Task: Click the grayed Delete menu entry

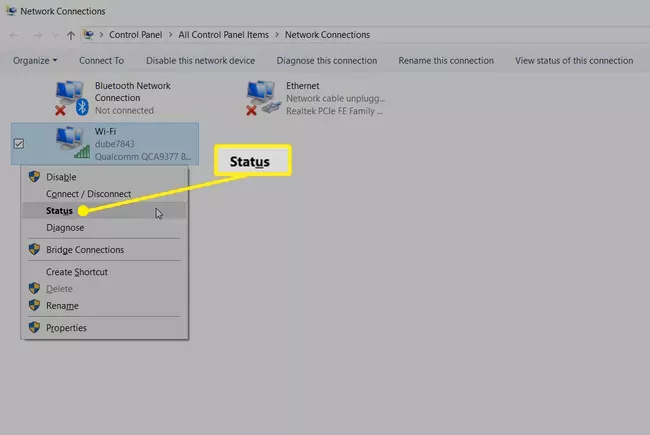Action: (x=104, y=289)
